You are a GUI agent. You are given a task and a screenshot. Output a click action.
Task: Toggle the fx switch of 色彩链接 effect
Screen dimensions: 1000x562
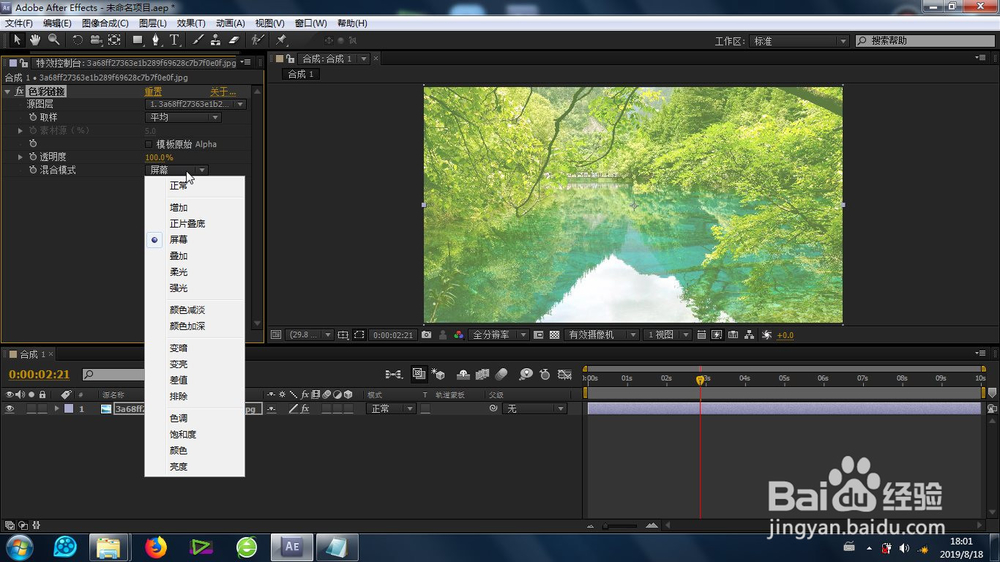click(19, 91)
